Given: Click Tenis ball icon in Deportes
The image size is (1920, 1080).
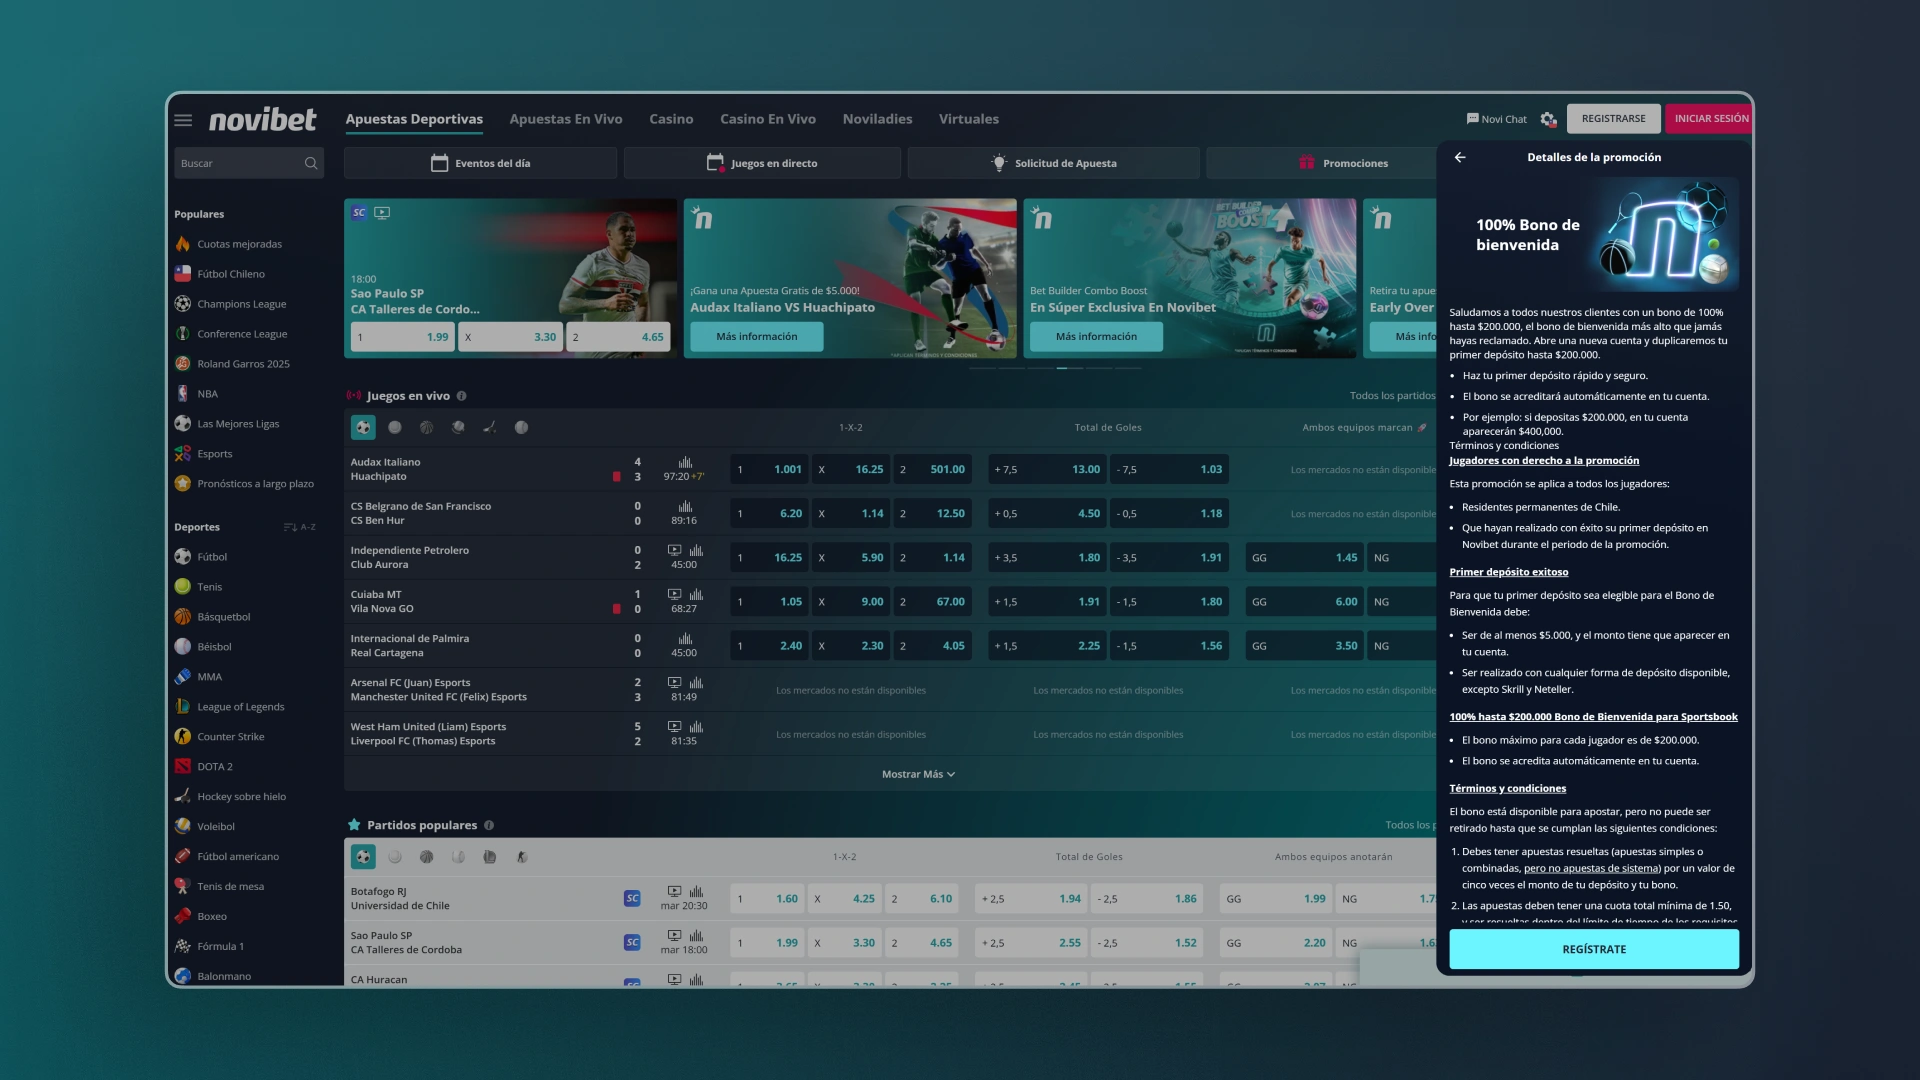Looking at the screenshot, I should point(182,587).
